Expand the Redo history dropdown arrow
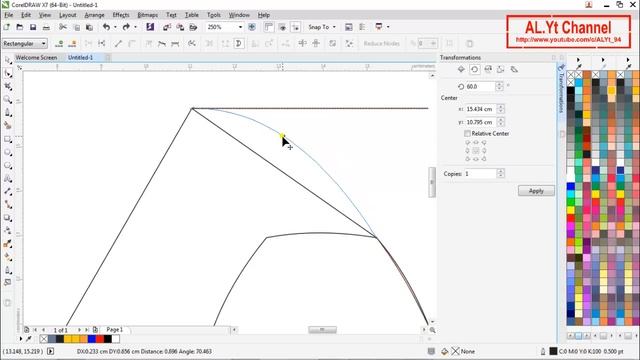The width and height of the screenshot is (640, 360). pos(135,27)
